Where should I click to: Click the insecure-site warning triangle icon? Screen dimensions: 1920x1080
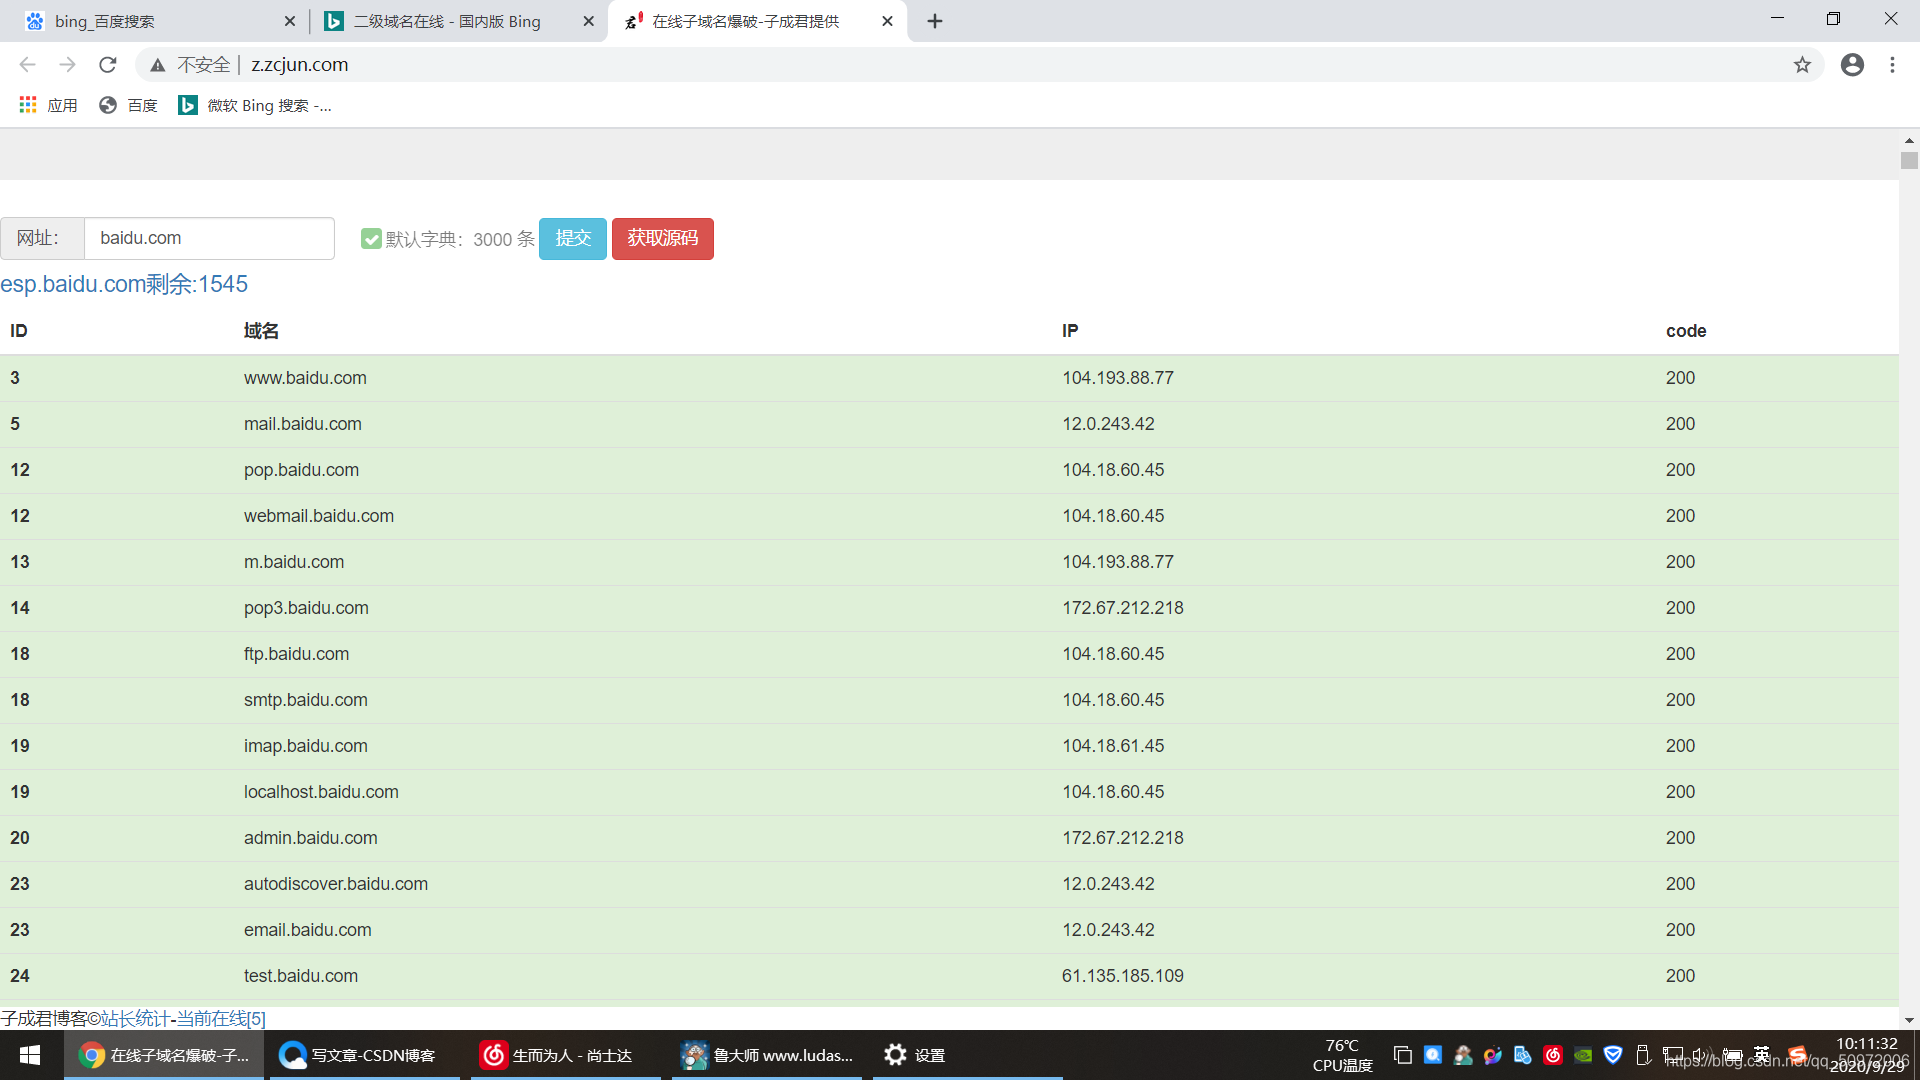tap(157, 65)
